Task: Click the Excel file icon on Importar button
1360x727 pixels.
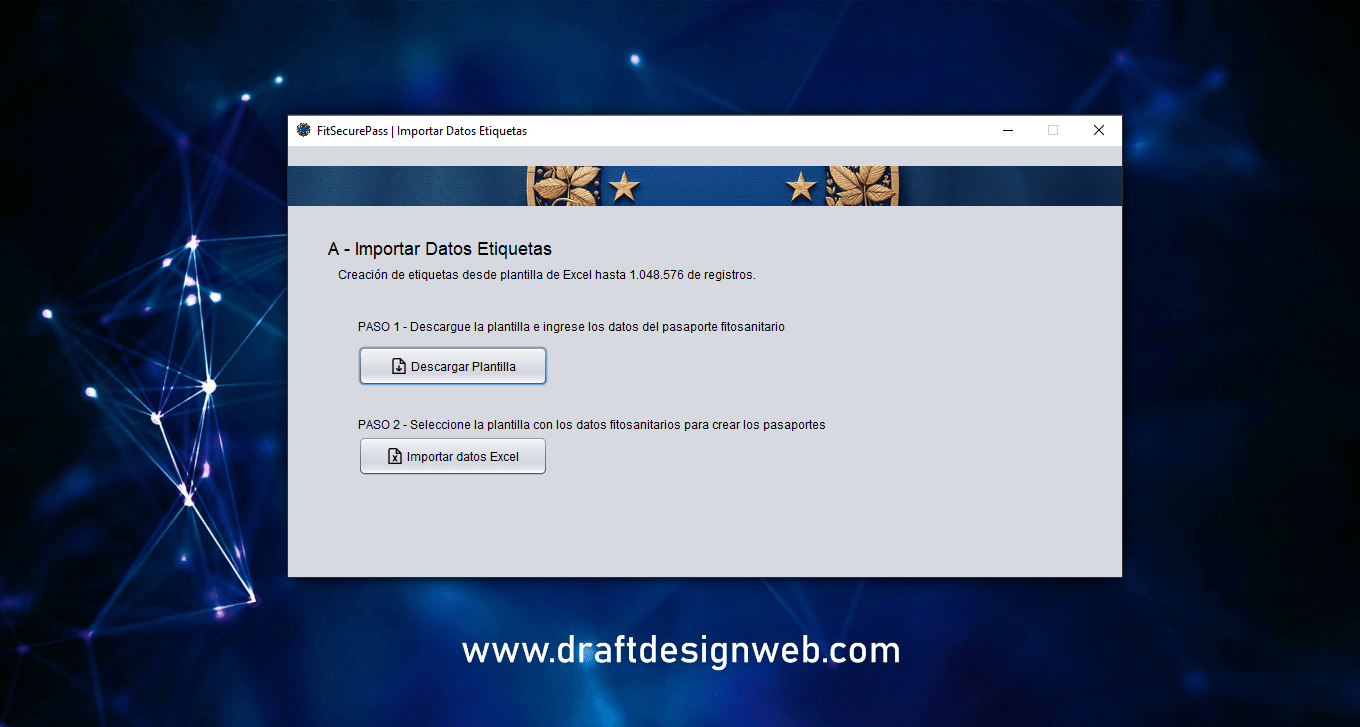Action: tap(395, 457)
